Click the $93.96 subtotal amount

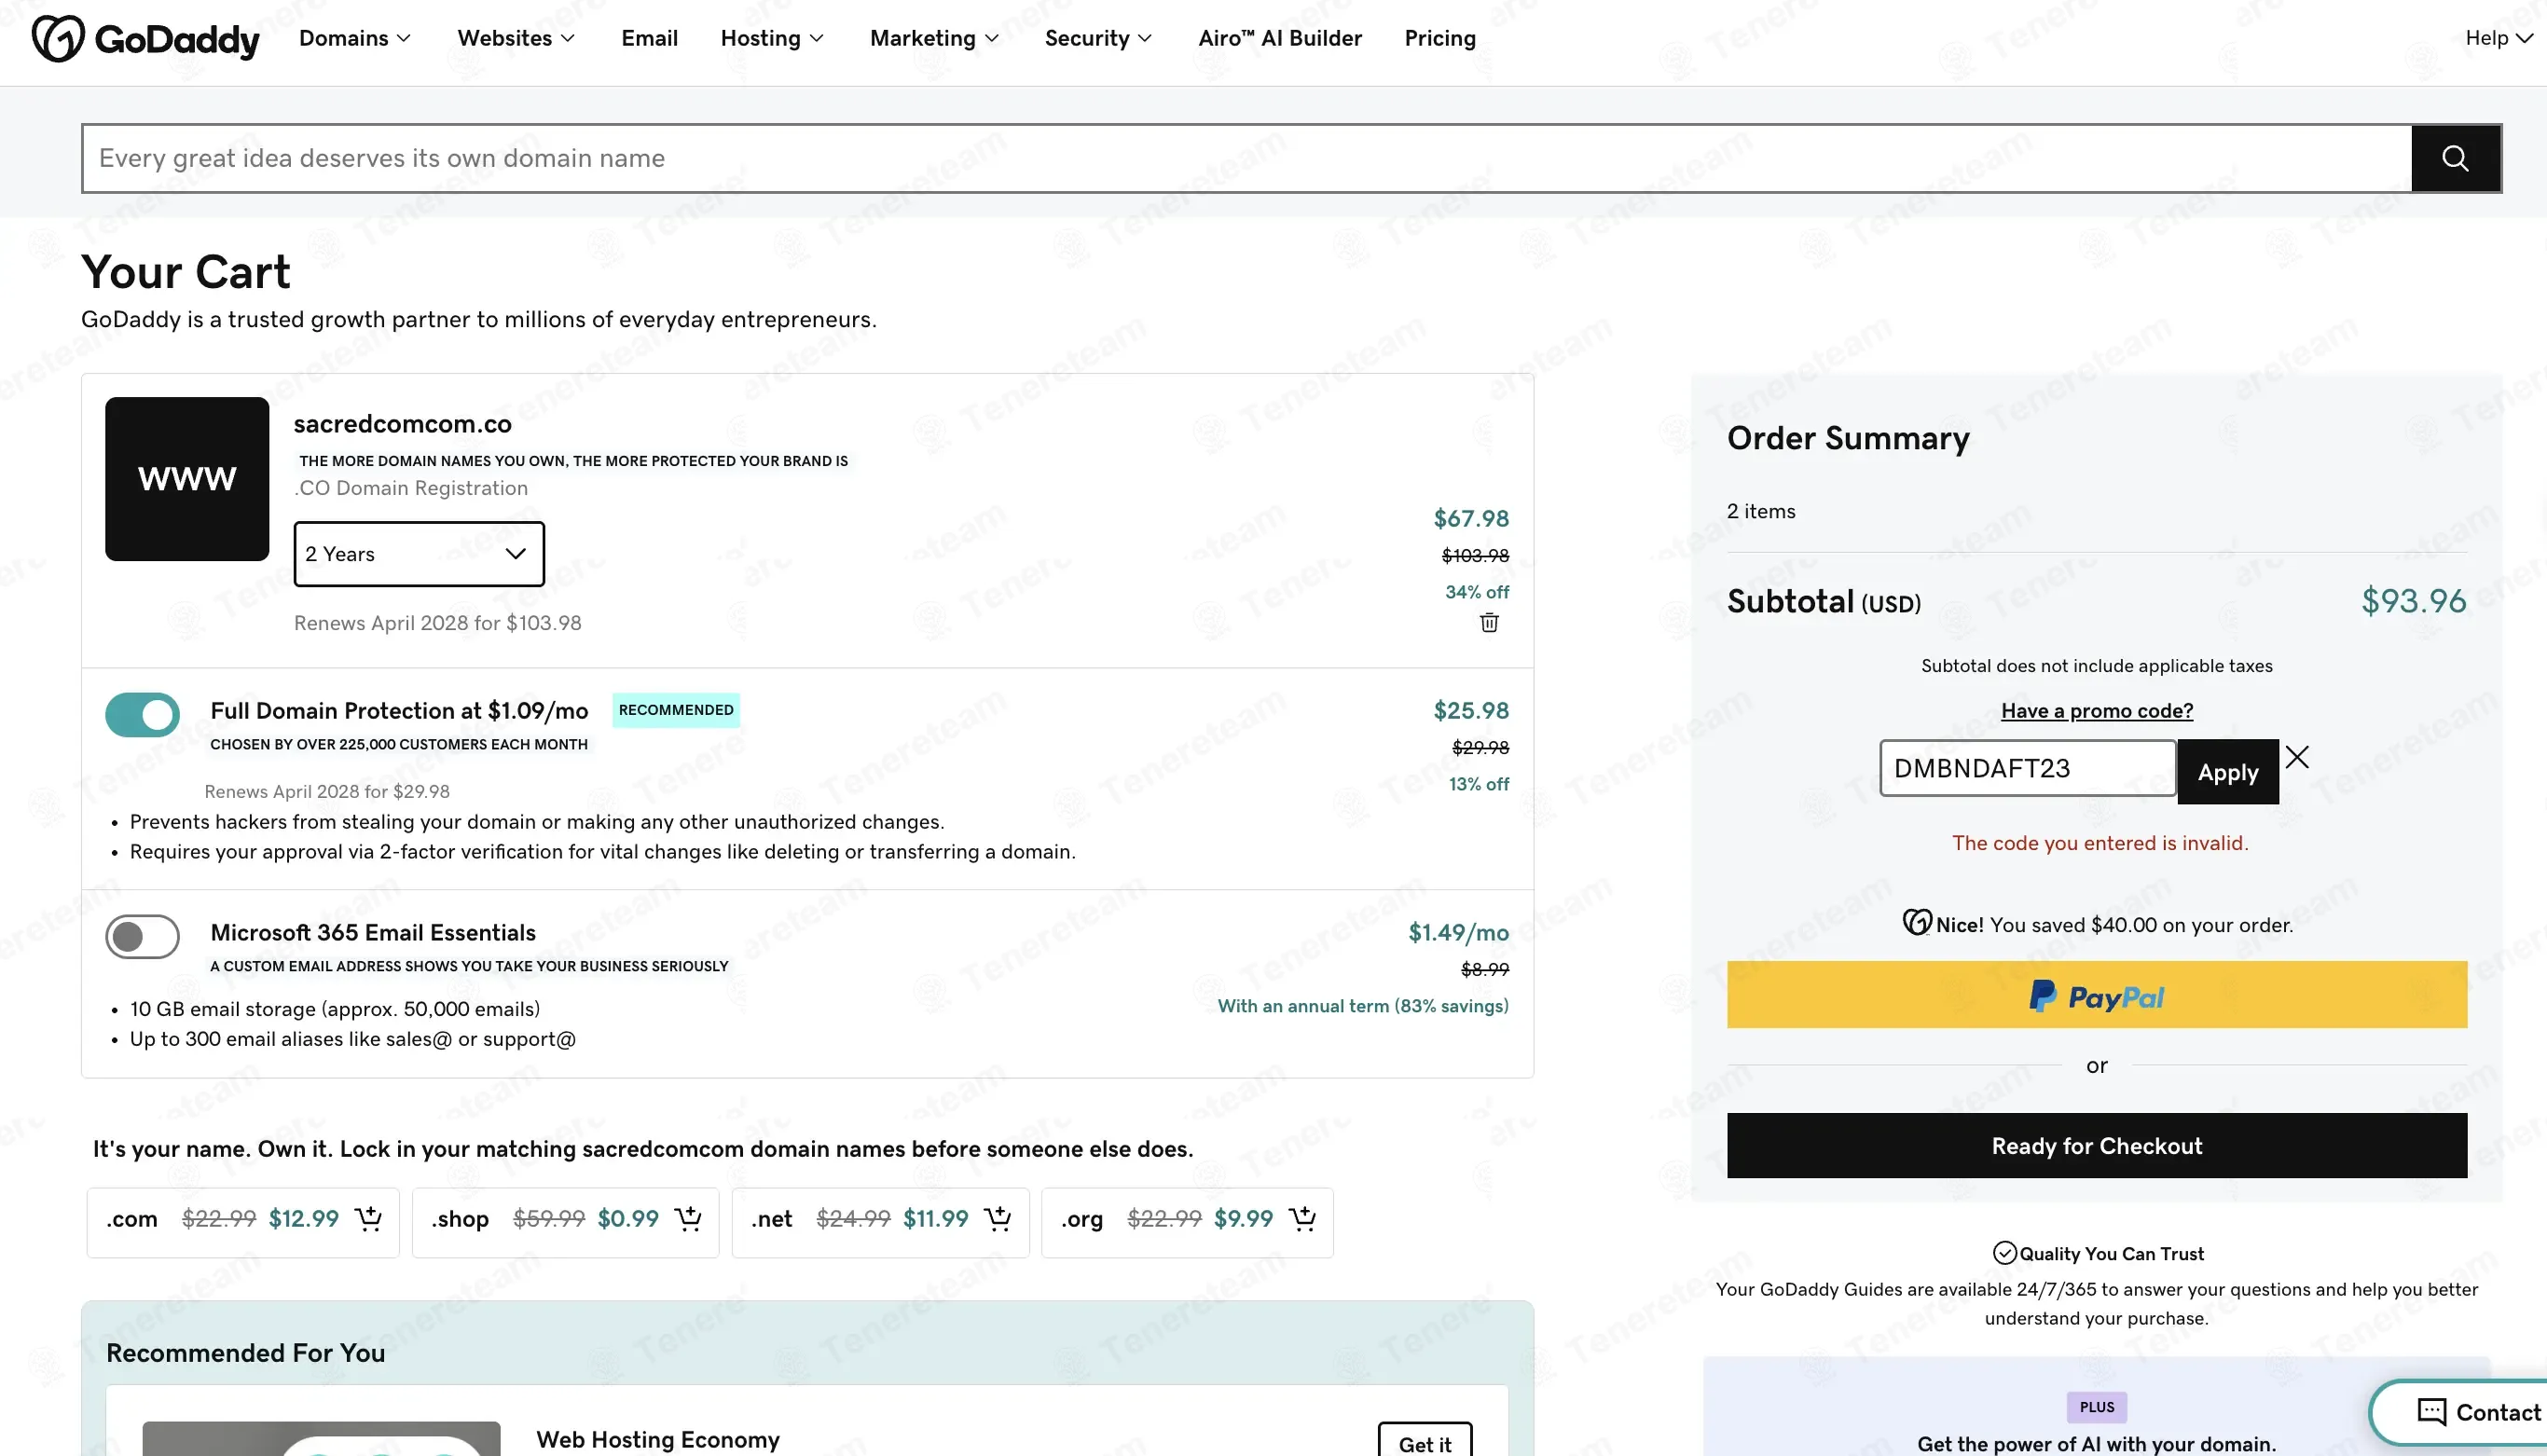[x=2413, y=601]
